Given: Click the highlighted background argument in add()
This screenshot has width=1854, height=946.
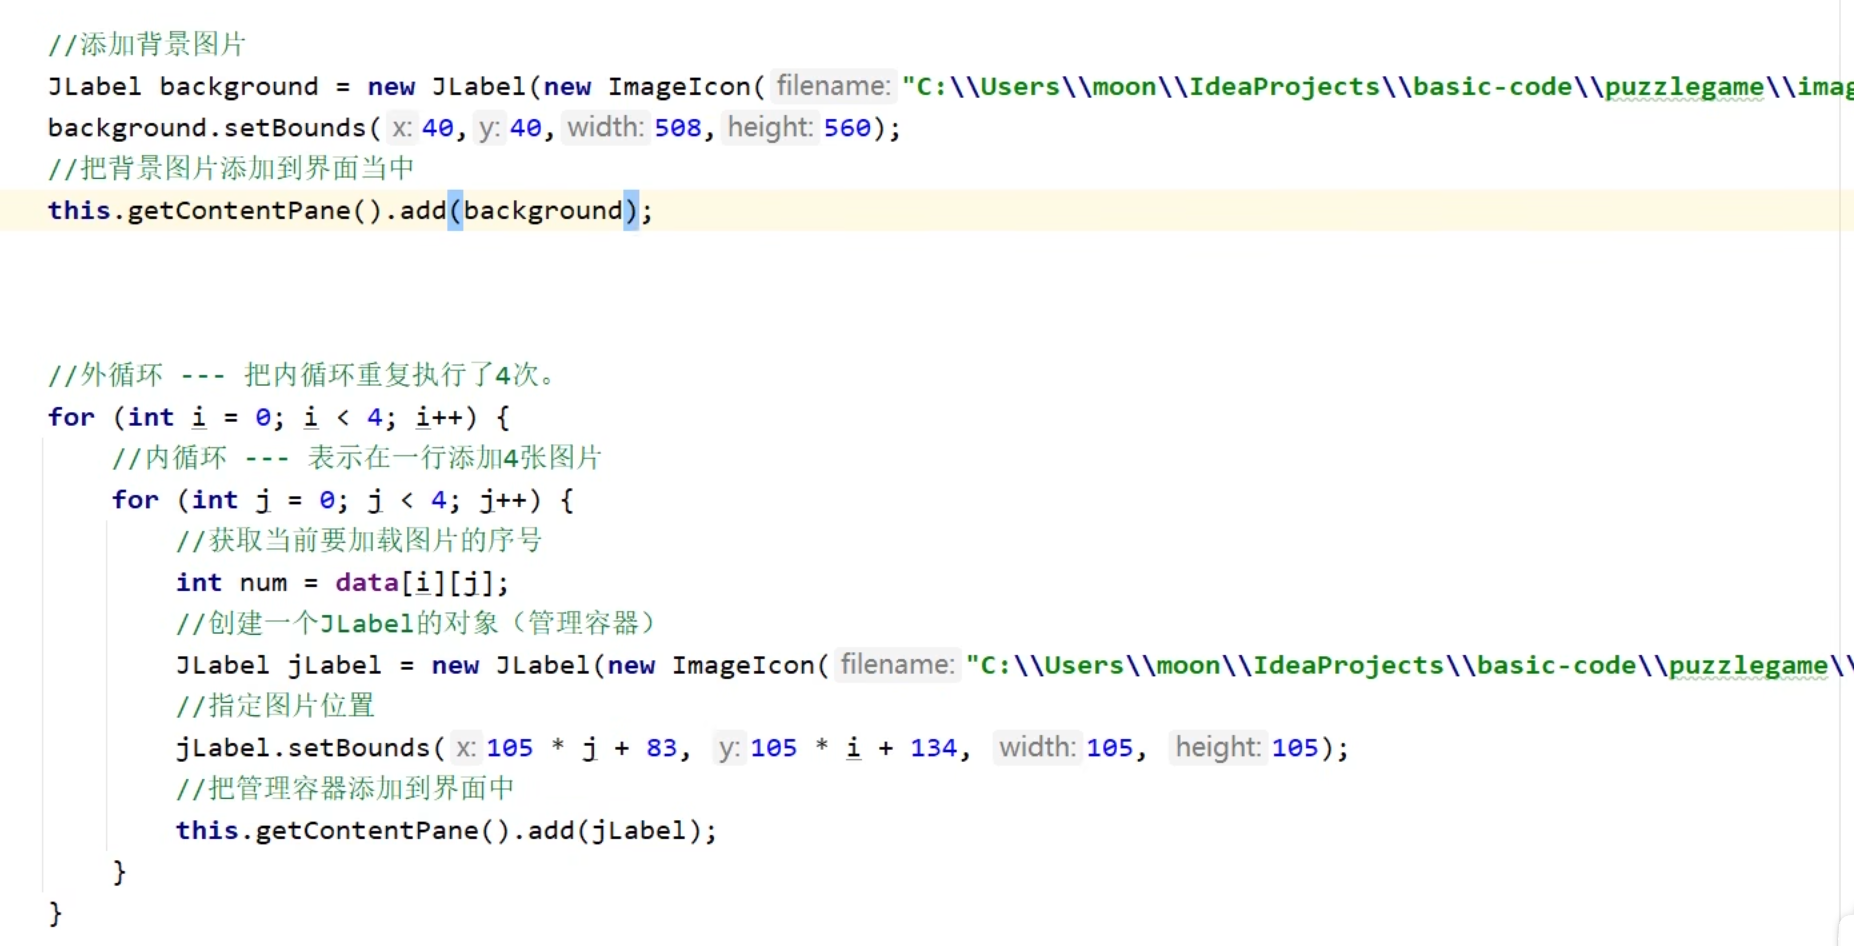Looking at the screenshot, I should [543, 211].
